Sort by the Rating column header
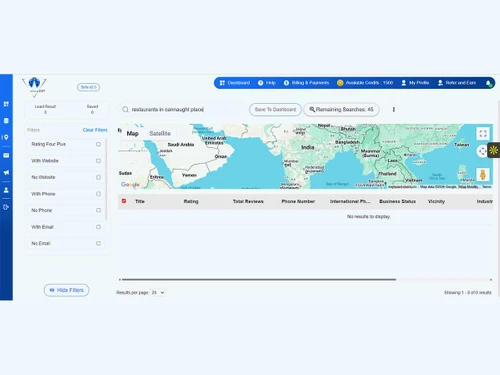Viewport: 500px width, 375px height. (191, 201)
